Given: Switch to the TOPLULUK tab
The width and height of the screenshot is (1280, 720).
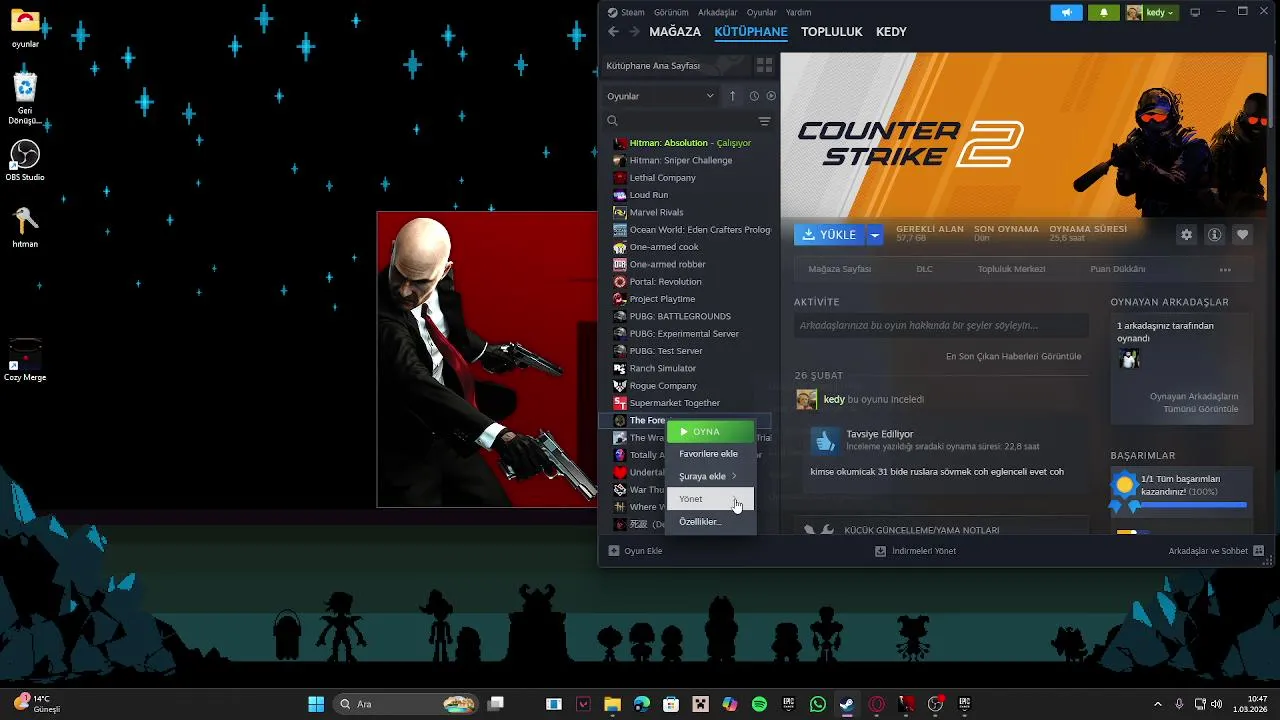Looking at the screenshot, I should [x=831, y=32].
